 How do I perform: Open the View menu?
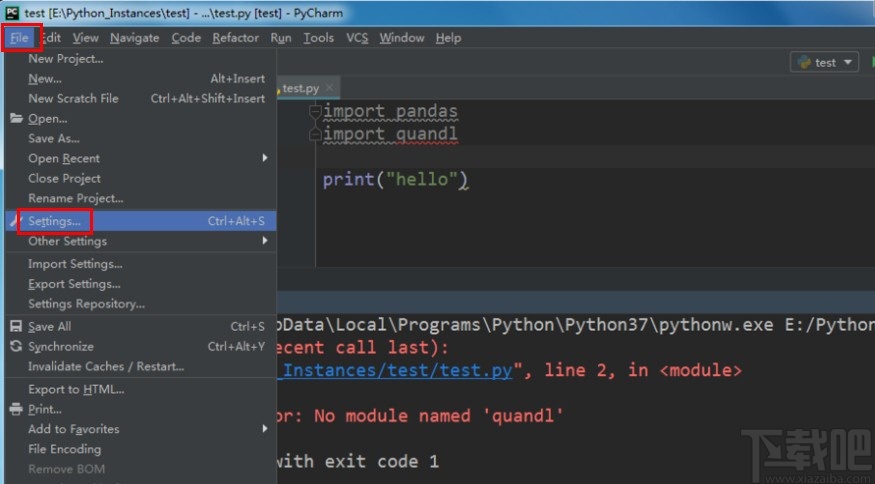click(x=85, y=38)
